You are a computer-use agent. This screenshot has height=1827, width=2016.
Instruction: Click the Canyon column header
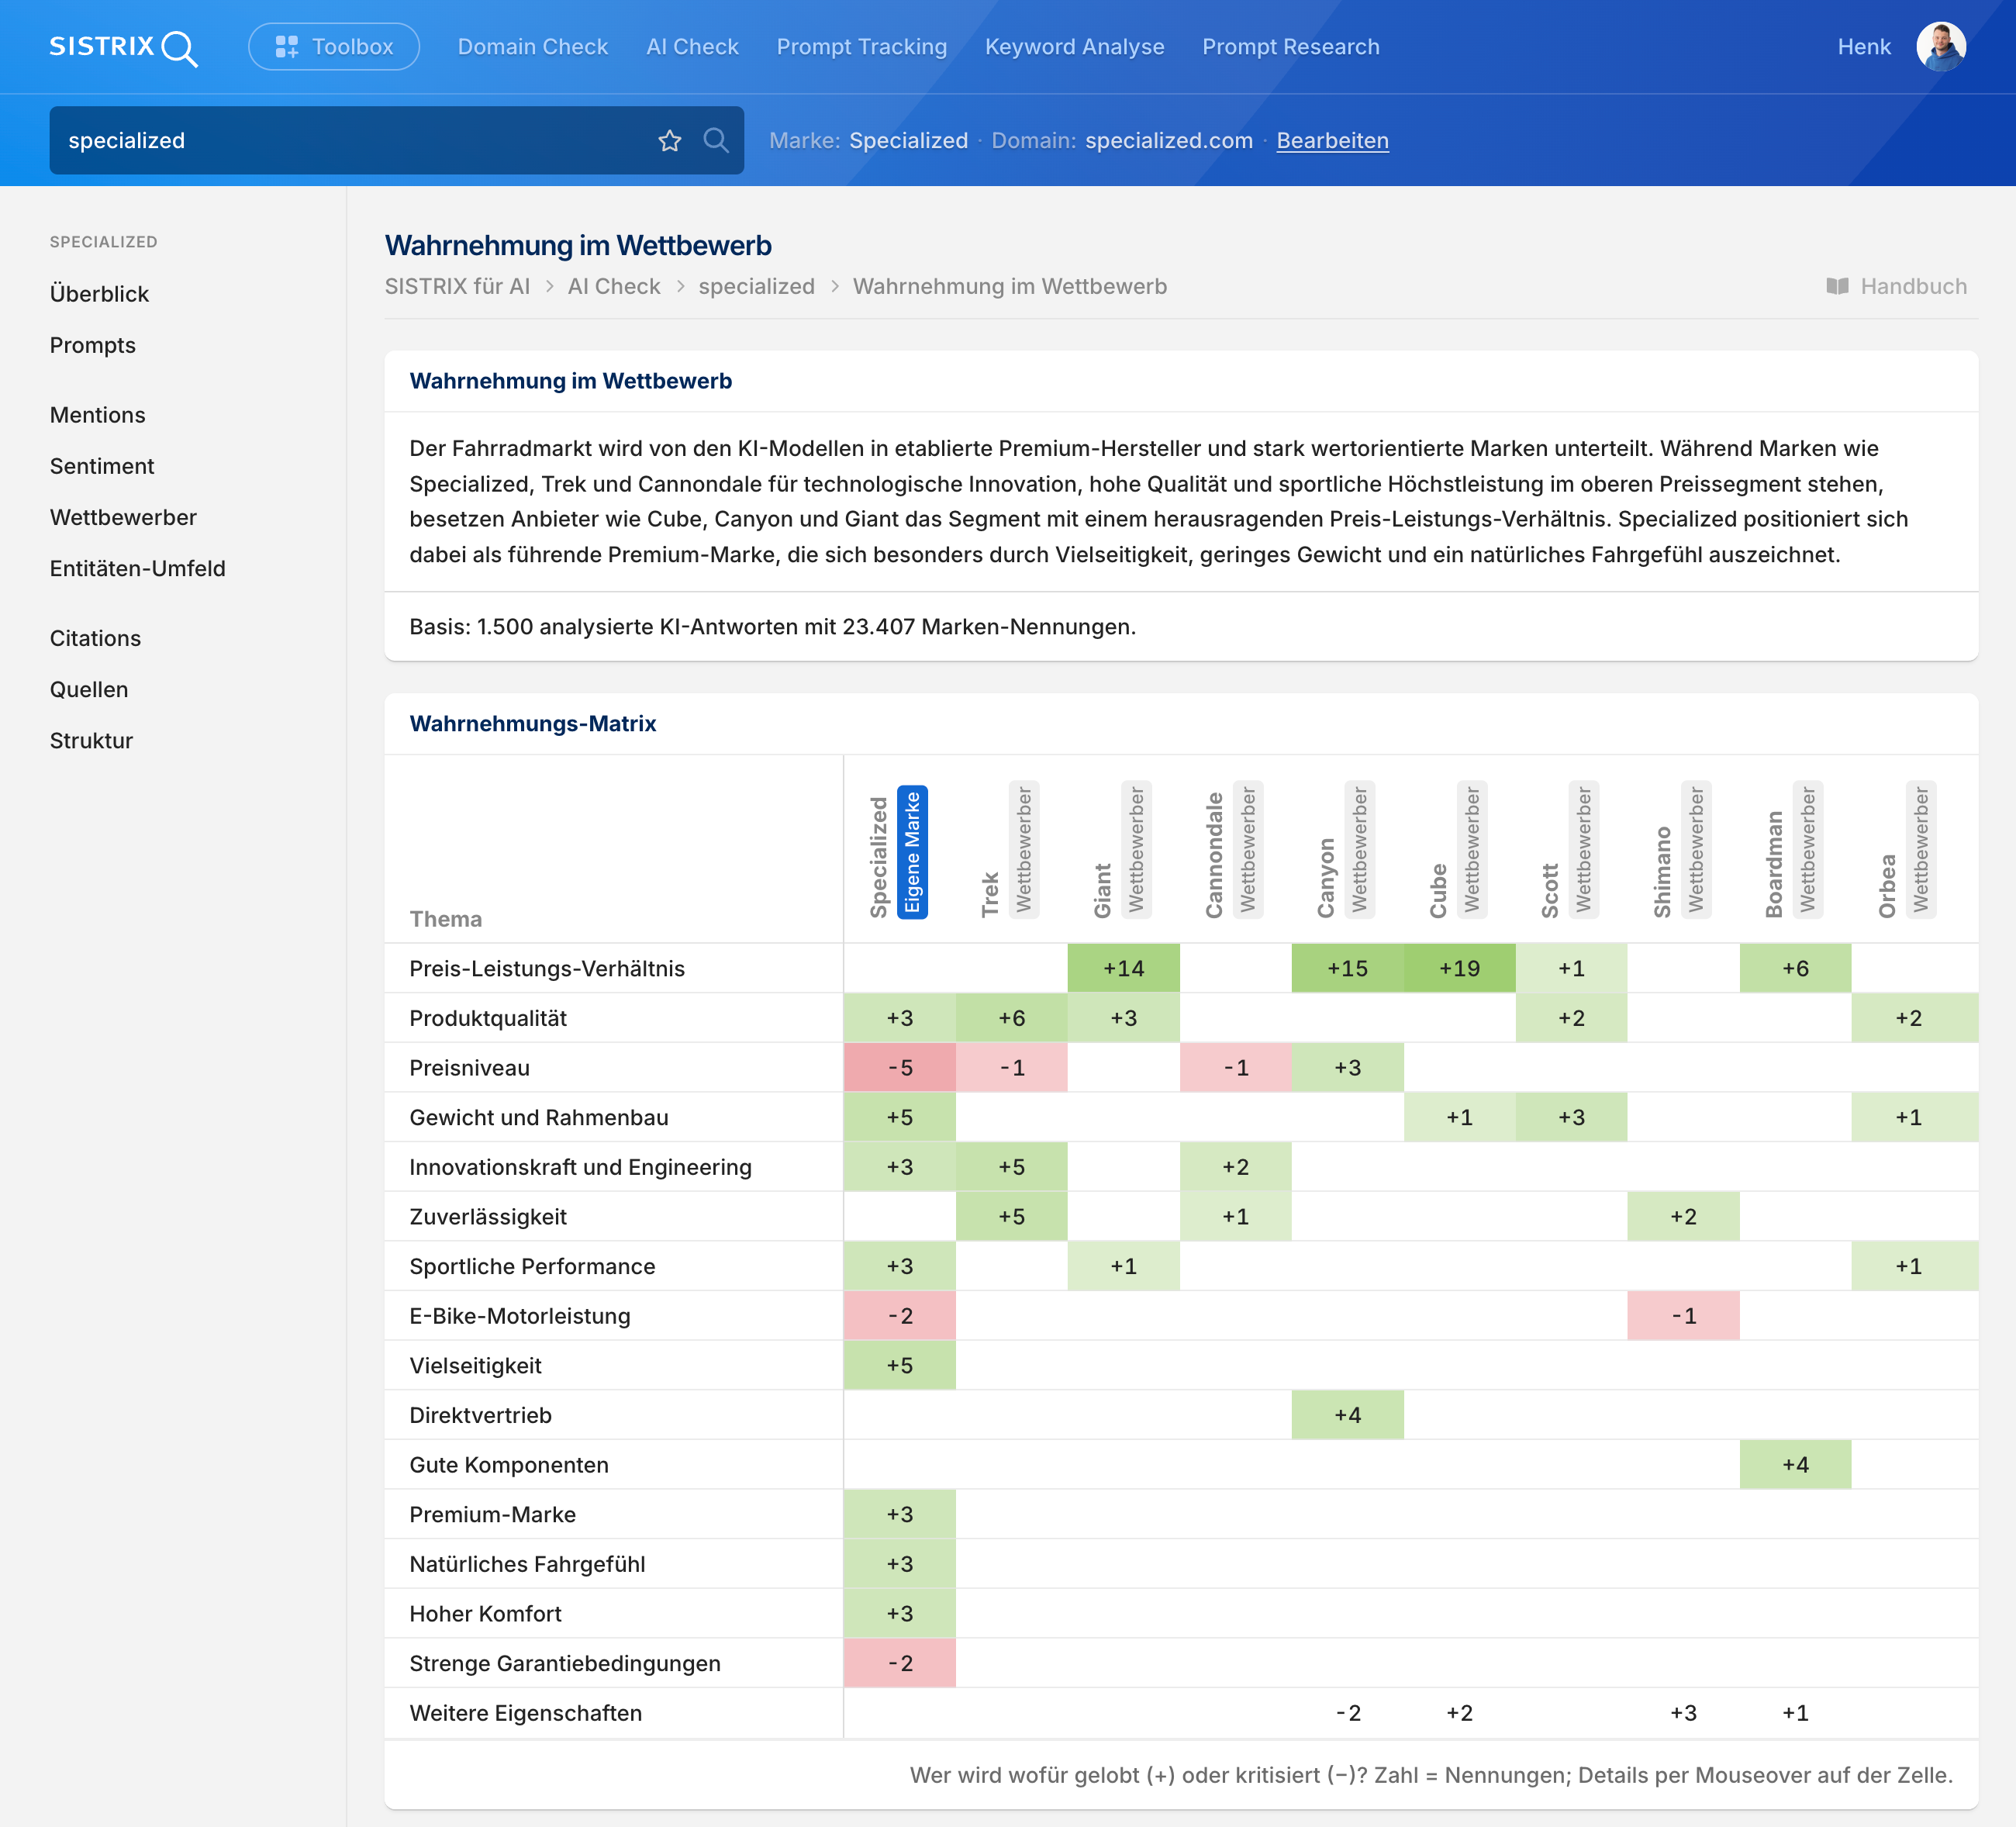click(1326, 877)
